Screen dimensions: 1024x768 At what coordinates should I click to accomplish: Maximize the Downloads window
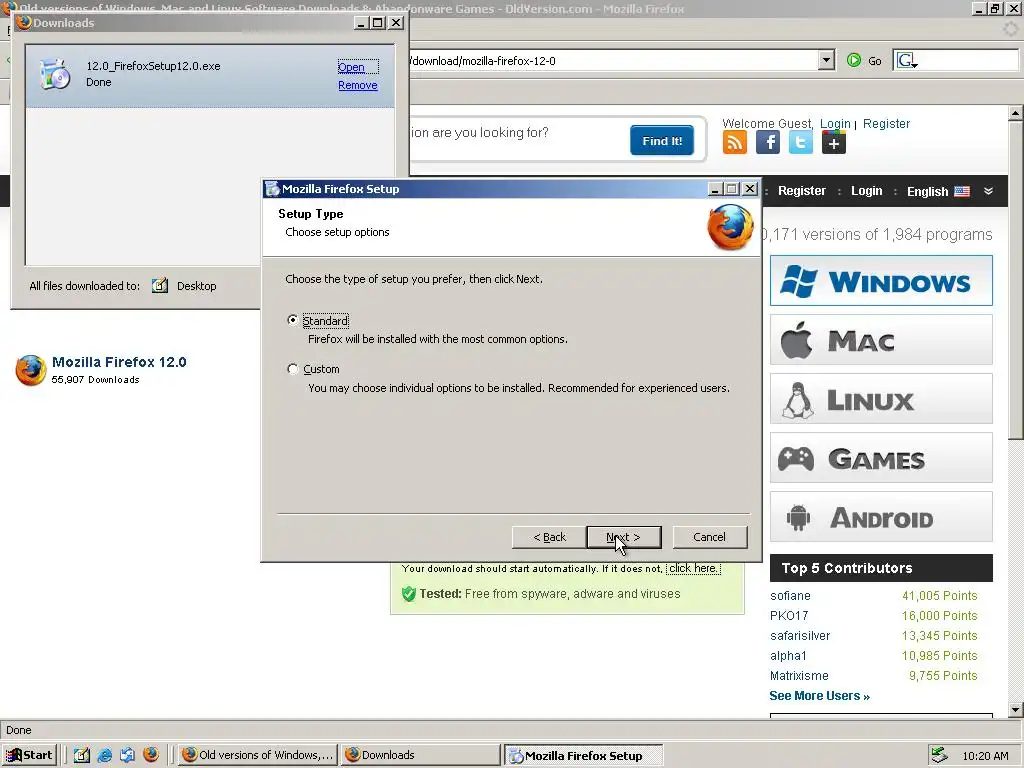coord(377,23)
